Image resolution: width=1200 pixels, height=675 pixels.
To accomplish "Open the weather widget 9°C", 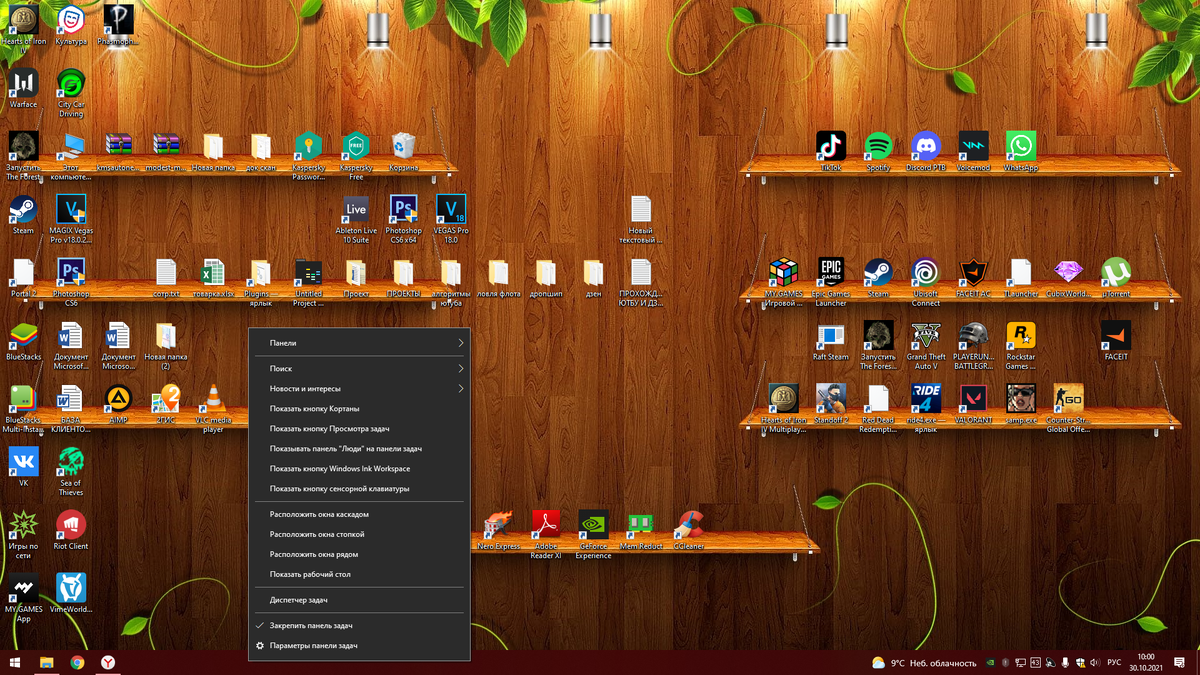I will 923,662.
